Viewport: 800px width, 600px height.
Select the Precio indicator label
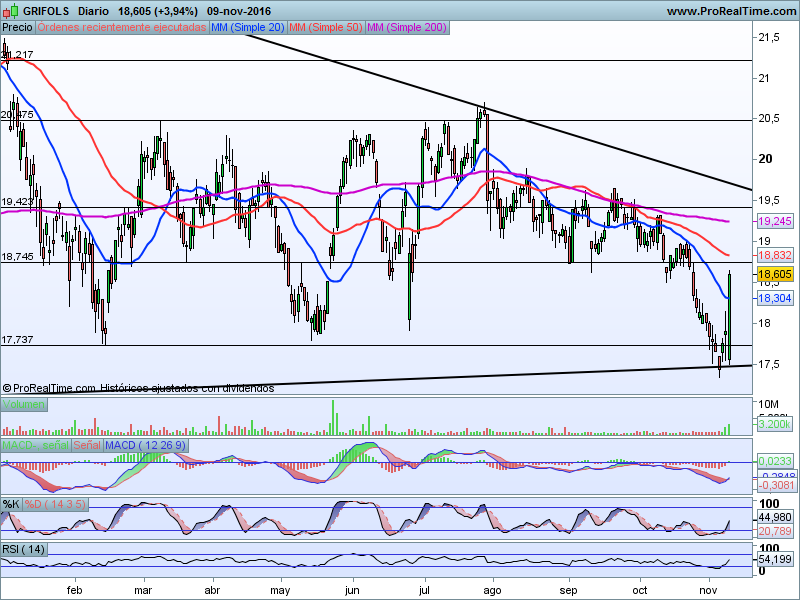coord(18,28)
